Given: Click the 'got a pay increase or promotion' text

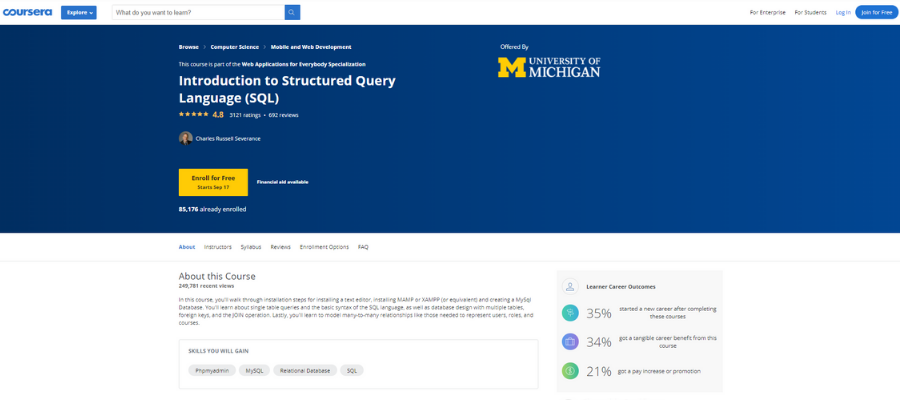Looking at the screenshot, I should [x=660, y=371].
